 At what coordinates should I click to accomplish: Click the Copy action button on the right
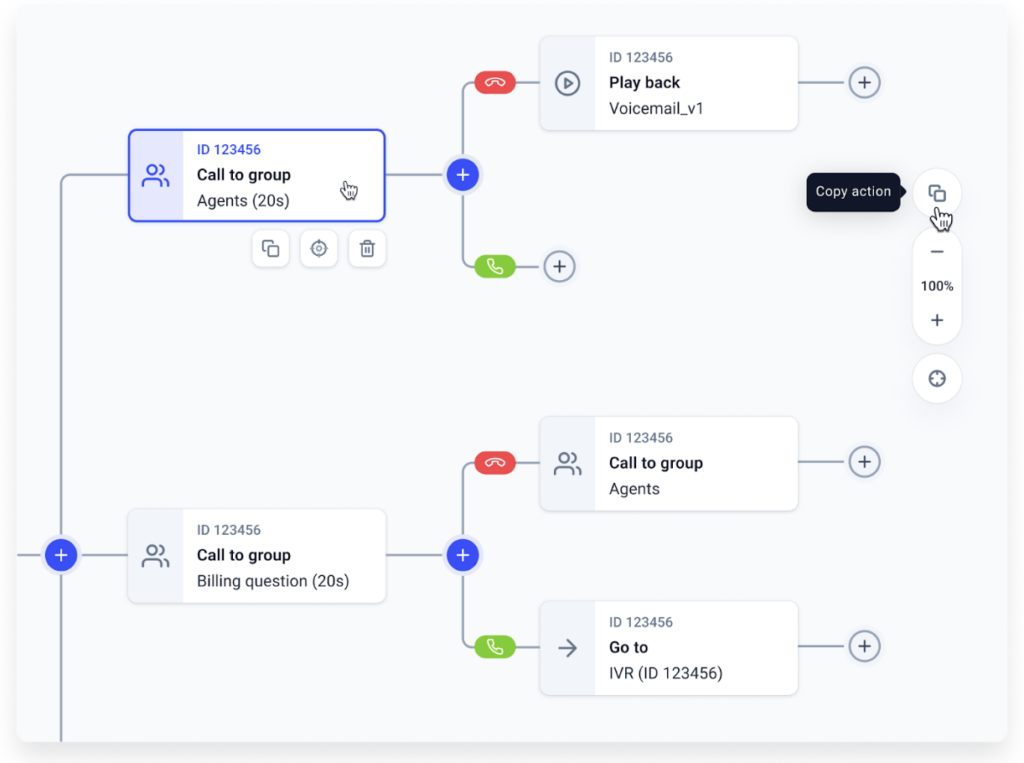coord(937,193)
